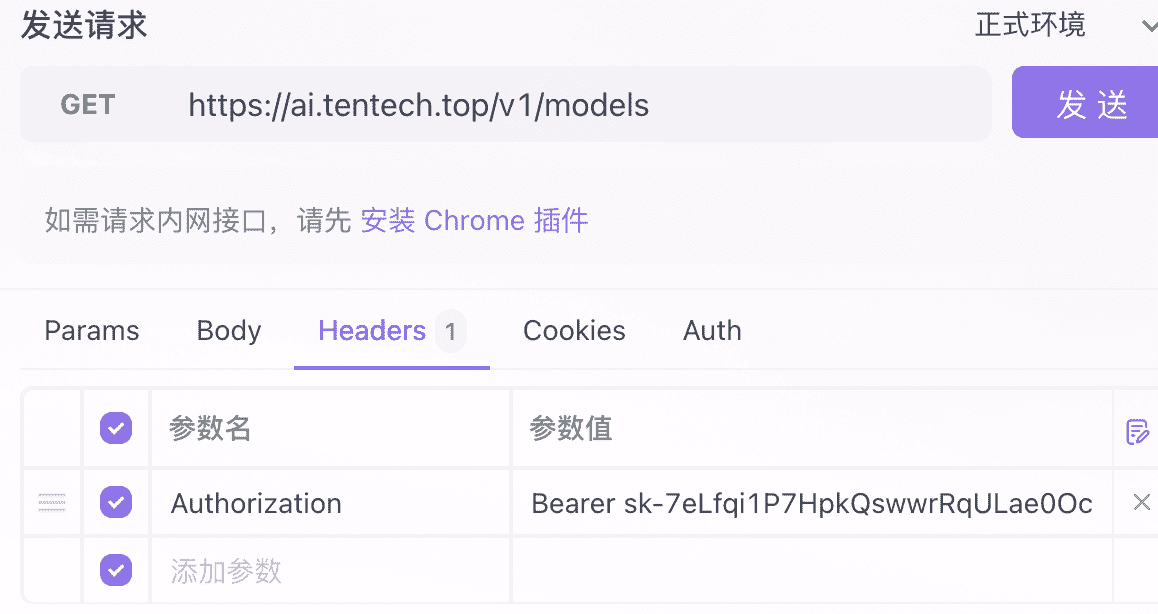Click the bulk edit icon in header table
The width and height of the screenshot is (1158, 614).
click(1137, 431)
